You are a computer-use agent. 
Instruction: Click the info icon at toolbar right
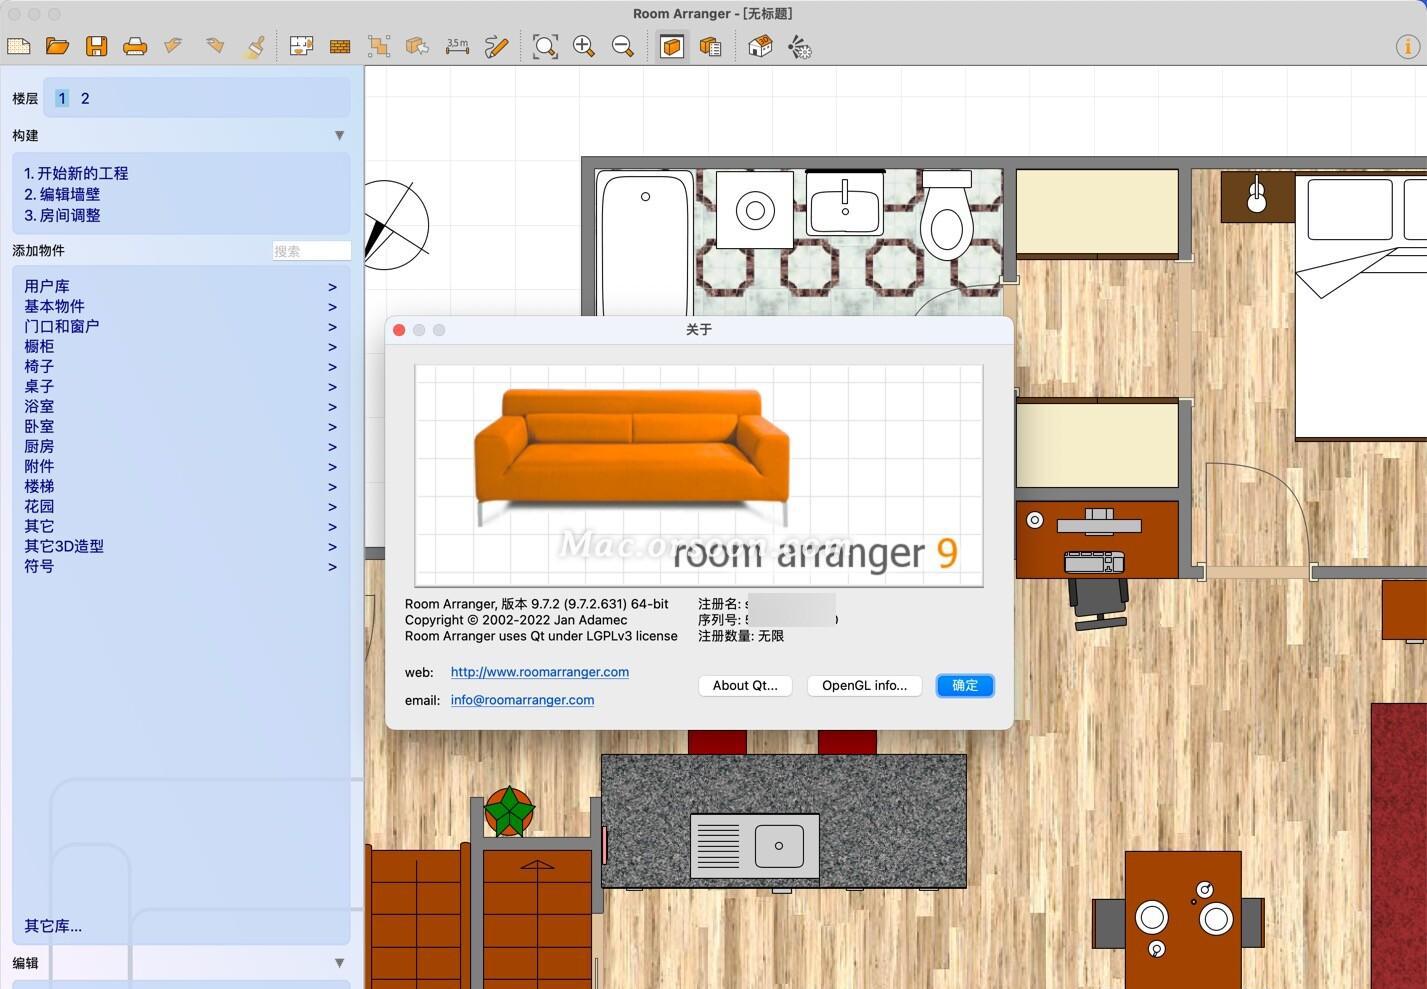1407,46
